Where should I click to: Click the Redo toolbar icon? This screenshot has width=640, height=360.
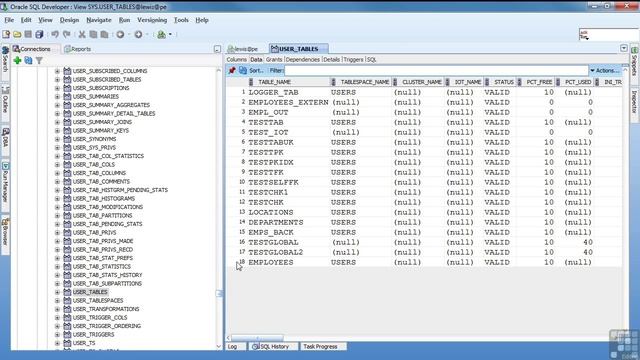(67, 35)
